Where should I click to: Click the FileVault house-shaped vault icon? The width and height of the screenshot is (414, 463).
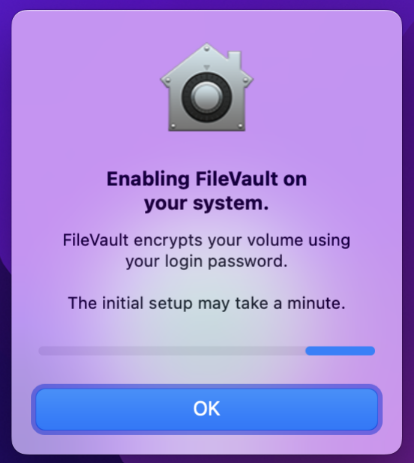(207, 87)
